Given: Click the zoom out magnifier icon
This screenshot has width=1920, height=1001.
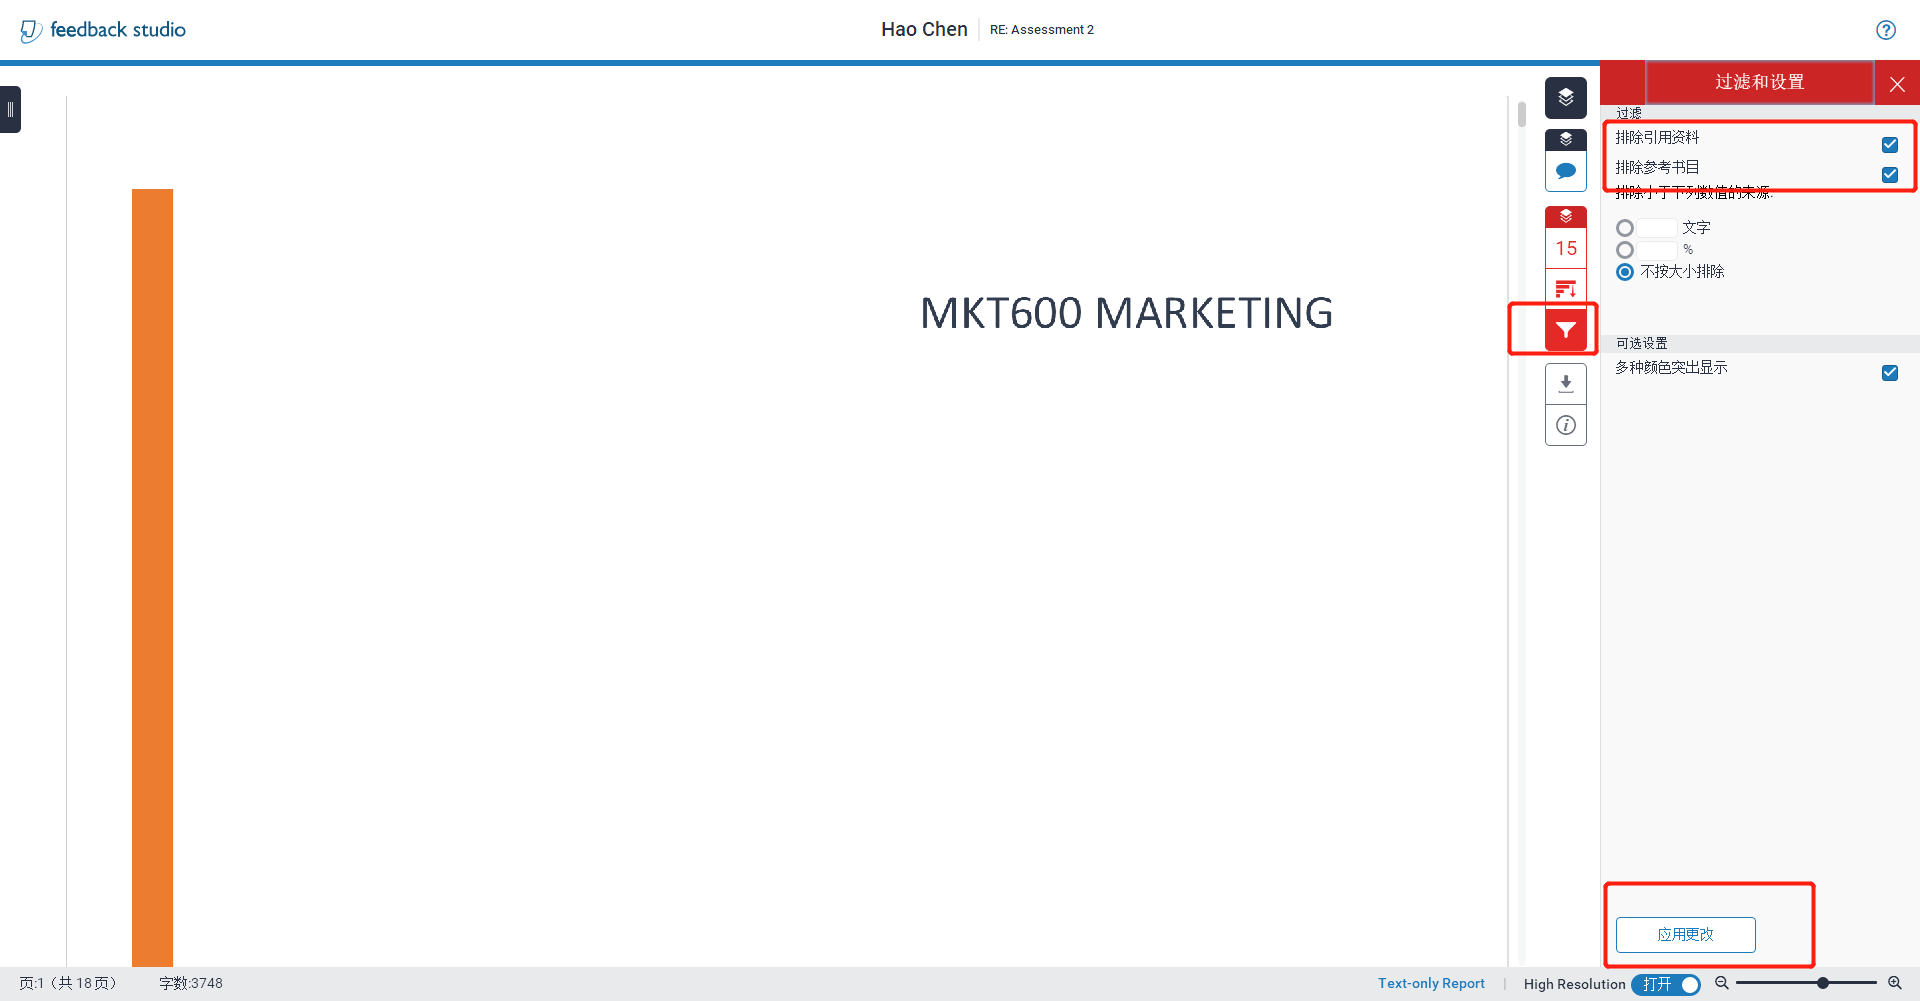Looking at the screenshot, I should (1722, 983).
